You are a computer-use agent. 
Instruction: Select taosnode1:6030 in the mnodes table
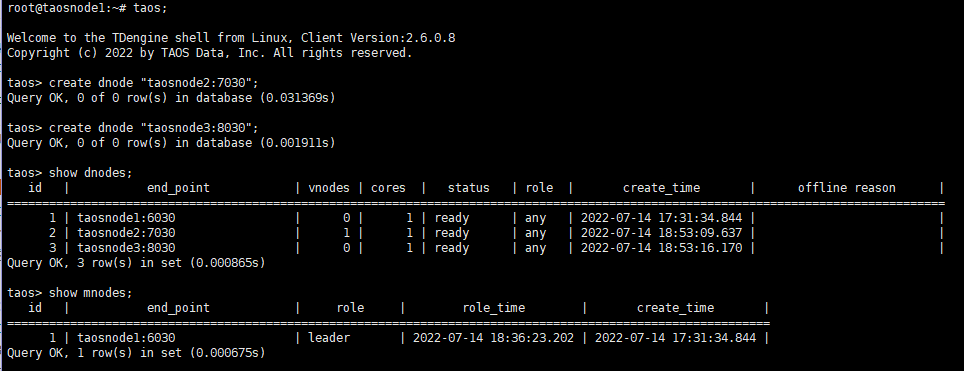(x=126, y=338)
